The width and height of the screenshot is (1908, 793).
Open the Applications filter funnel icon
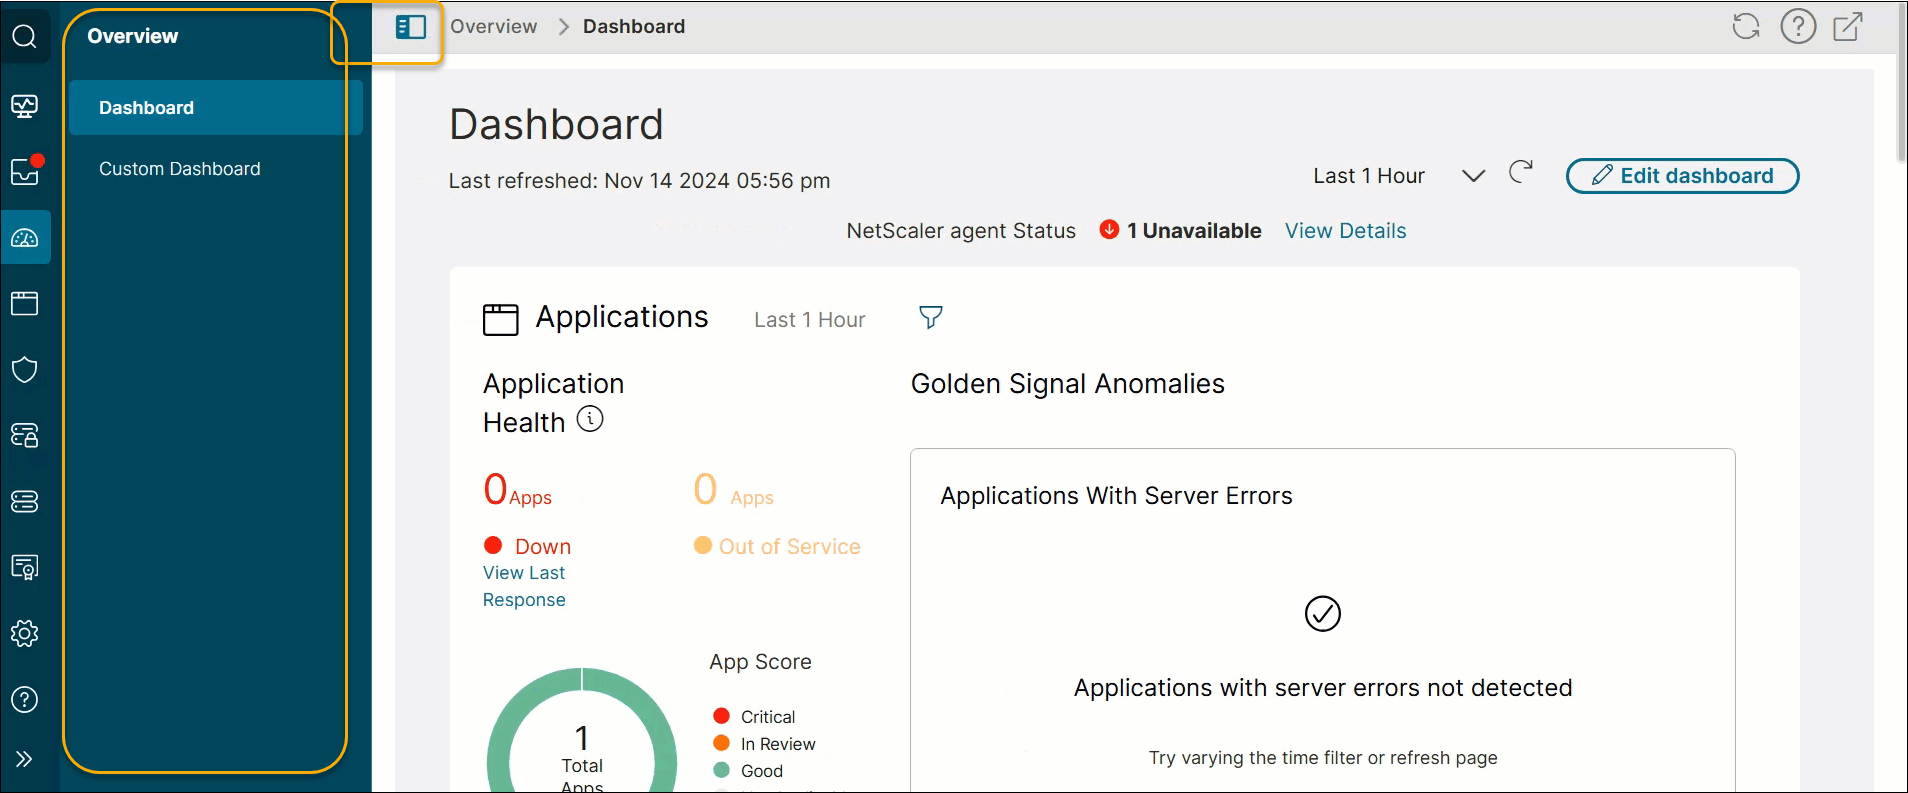pyautogui.click(x=931, y=317)
